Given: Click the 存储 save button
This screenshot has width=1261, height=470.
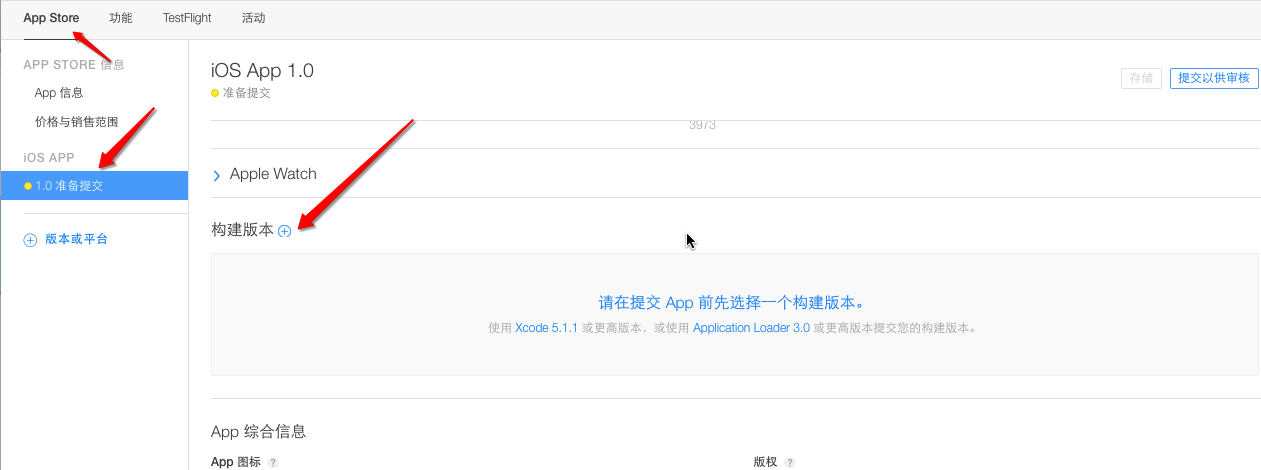Looking at the screenshot, I should coord(1141,78).
